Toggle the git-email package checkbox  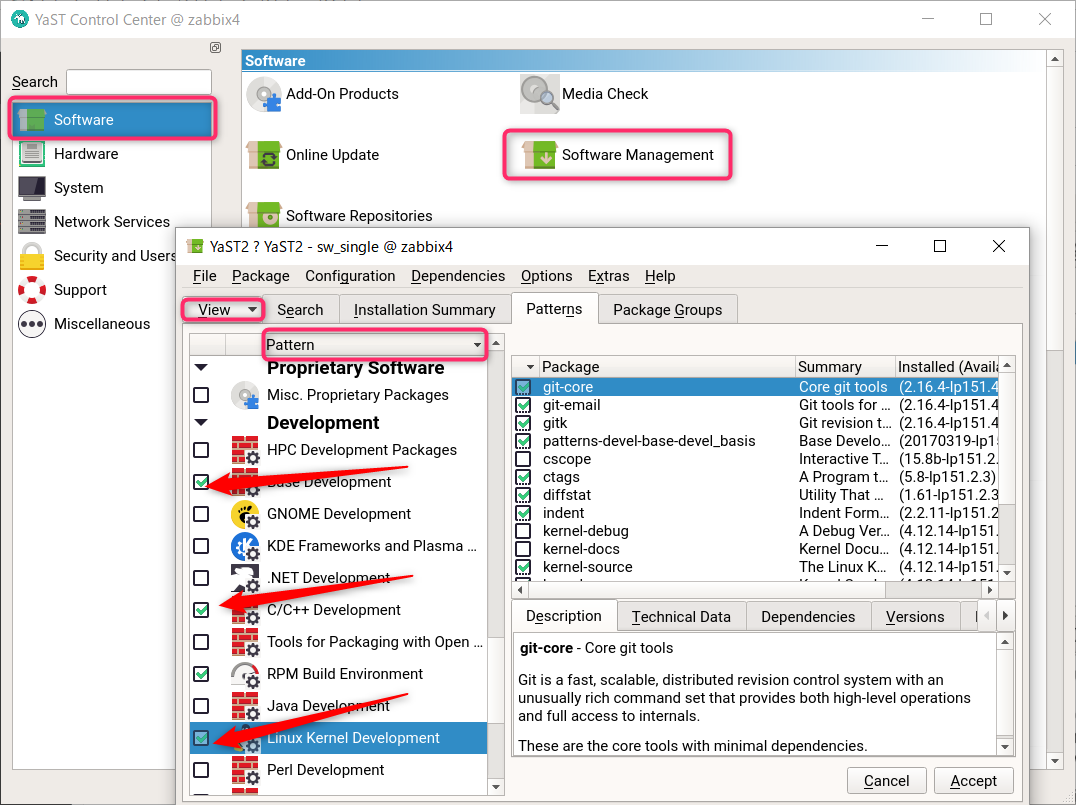pyautogui.click(x=524, y=405)
